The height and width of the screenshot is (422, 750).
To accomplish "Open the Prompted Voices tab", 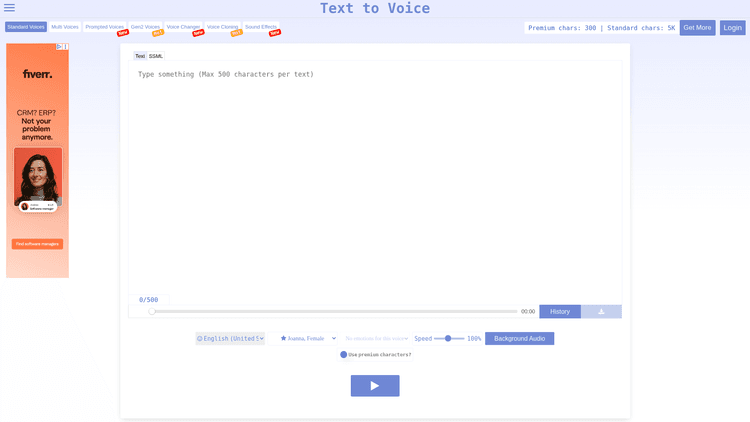I will [104, 27].
